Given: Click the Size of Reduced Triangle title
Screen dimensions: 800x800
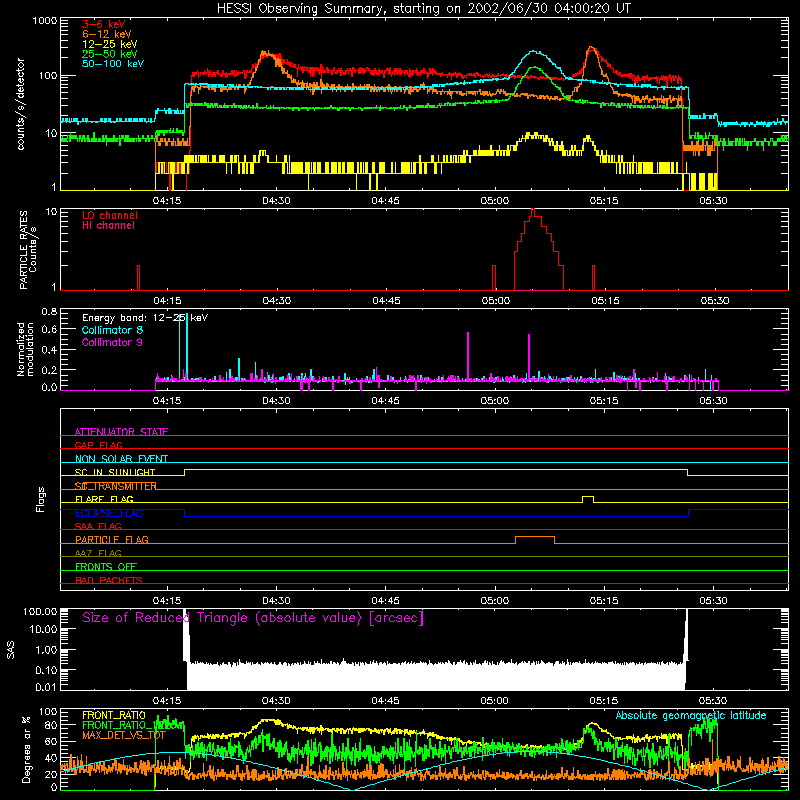Looking at the screenshot, I should [x=253, y=618].
